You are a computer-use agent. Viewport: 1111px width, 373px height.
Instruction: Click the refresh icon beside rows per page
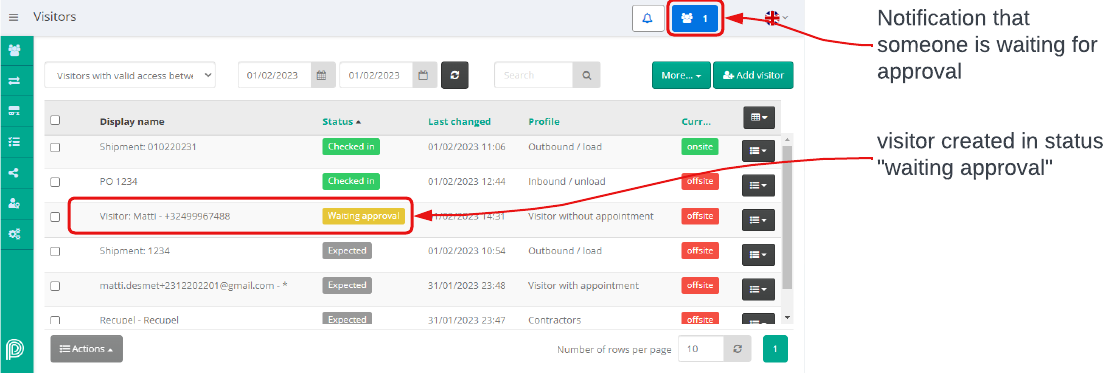(x=737, y=349)
